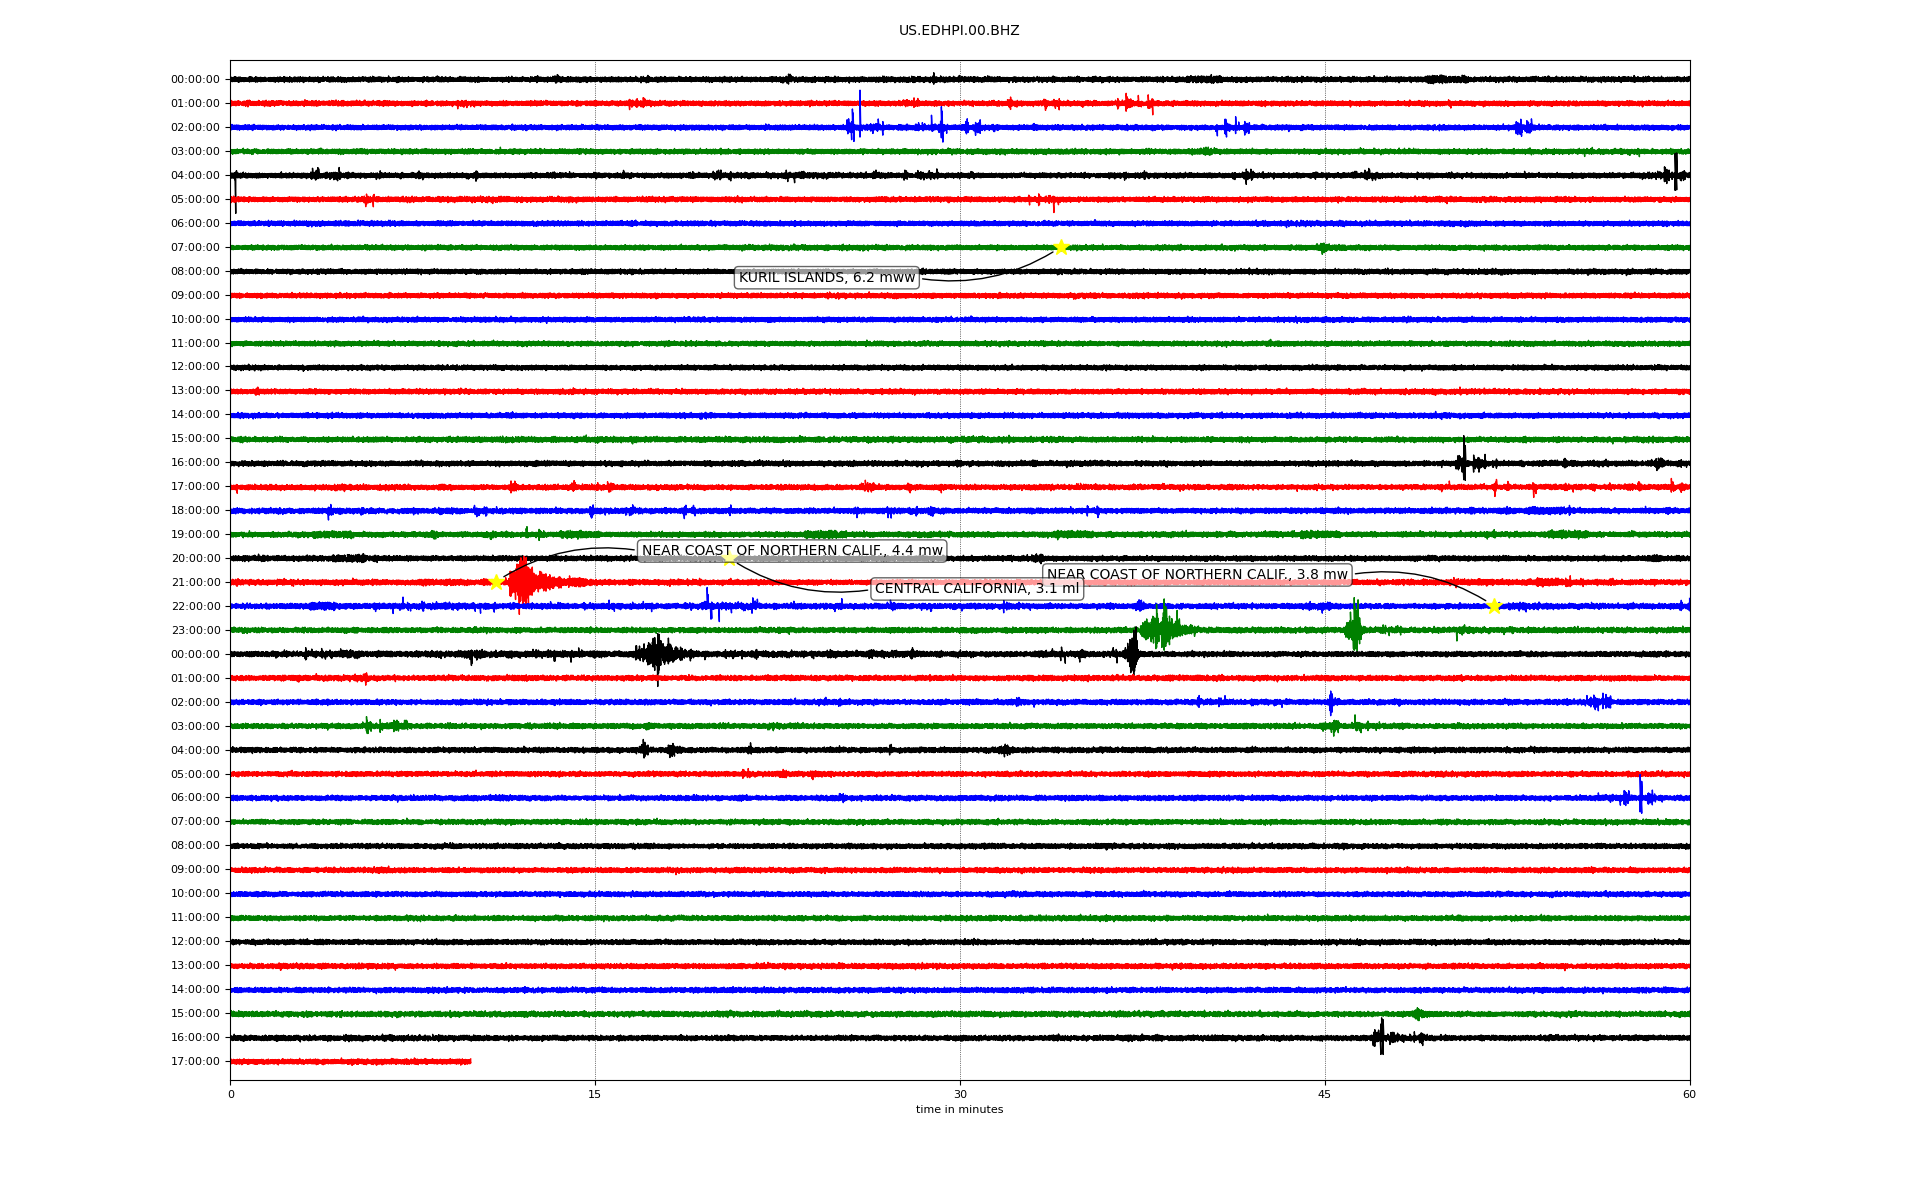Viewport: 1920px width, 1200px height.
Task: Click the star marking the 4.4 mw quake
Action: tap(496, 582)
